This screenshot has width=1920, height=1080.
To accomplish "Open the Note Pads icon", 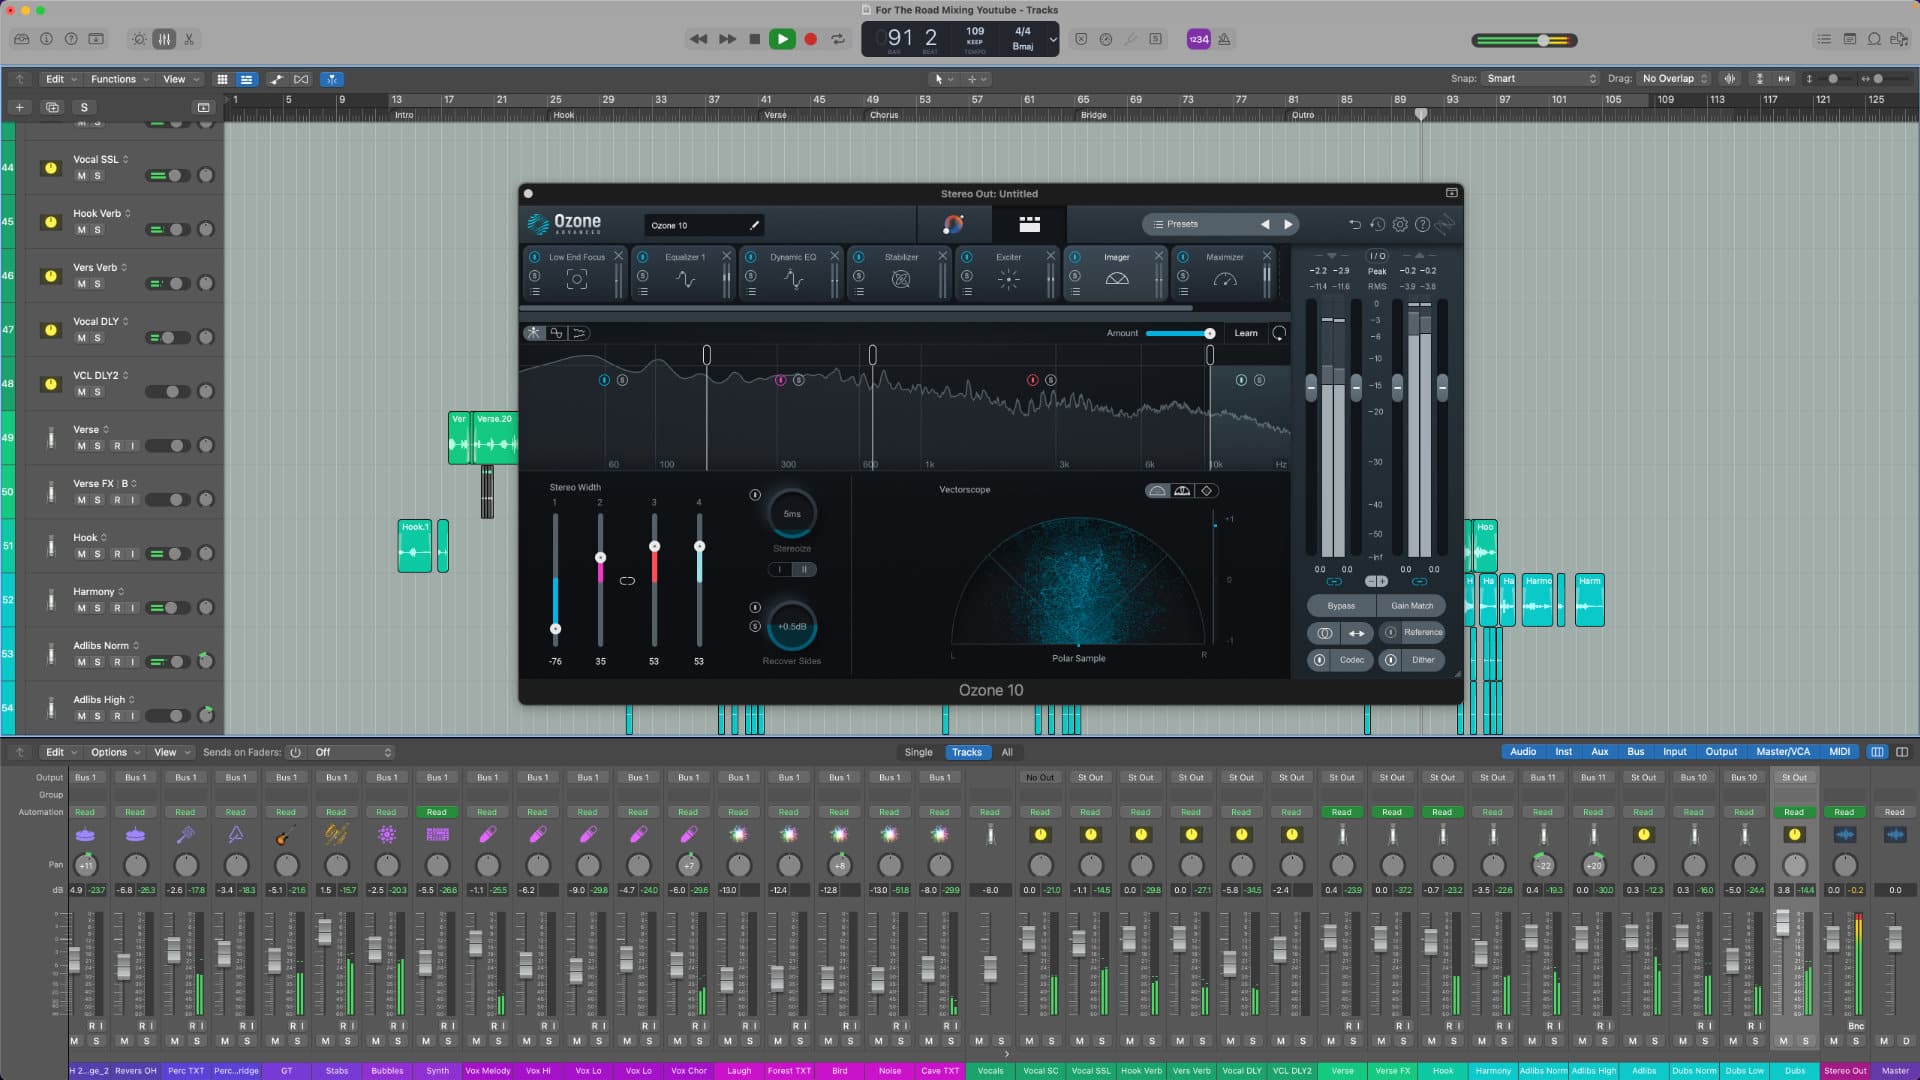I will (x=1849, y=39).
